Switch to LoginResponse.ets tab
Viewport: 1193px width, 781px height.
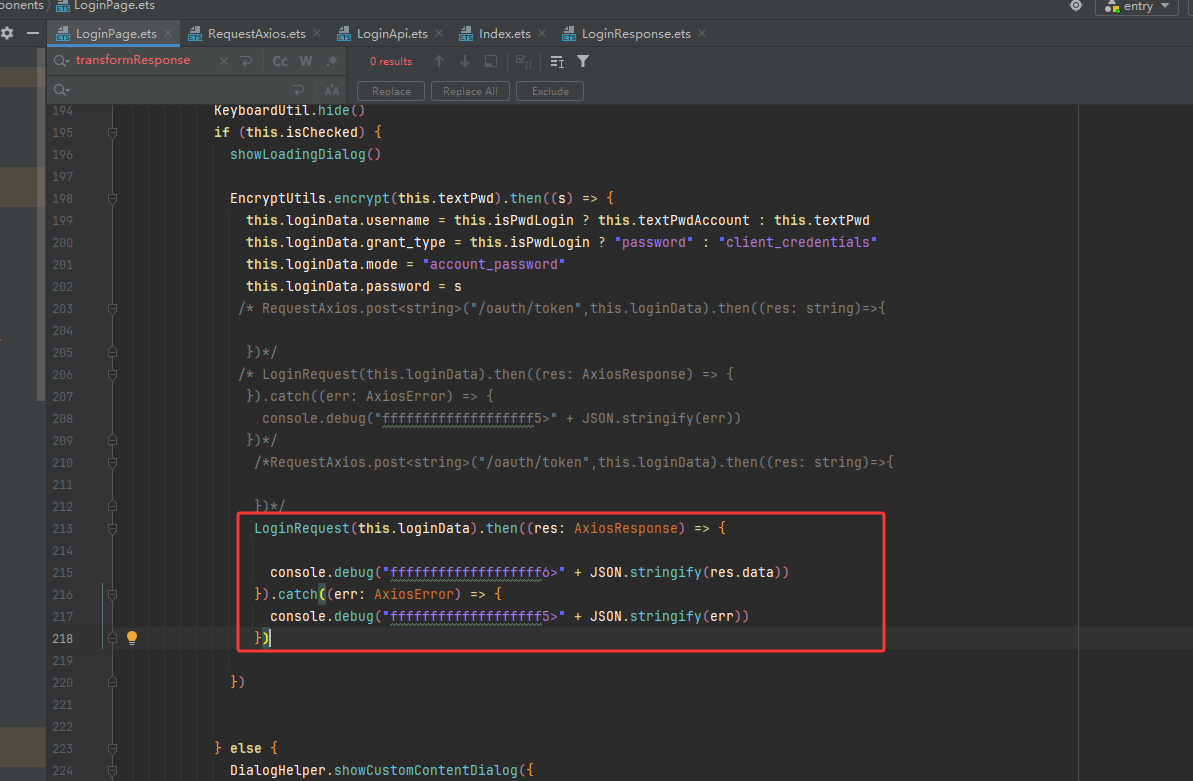click(636, 33)
